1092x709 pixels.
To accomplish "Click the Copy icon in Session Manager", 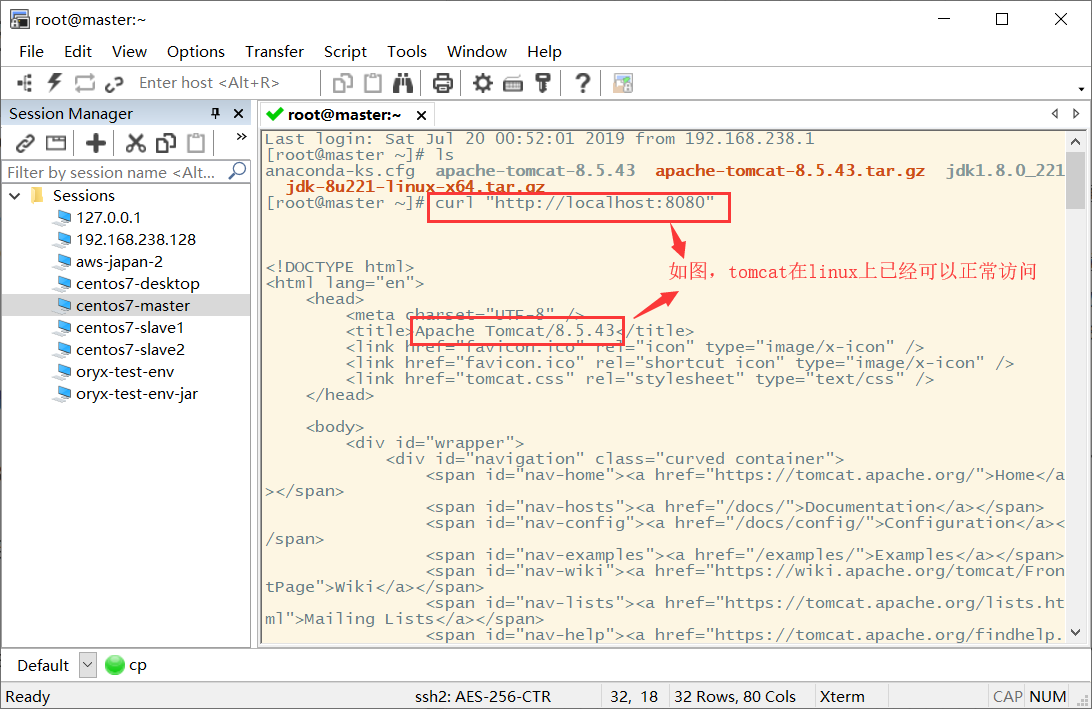I will (166, 143).
